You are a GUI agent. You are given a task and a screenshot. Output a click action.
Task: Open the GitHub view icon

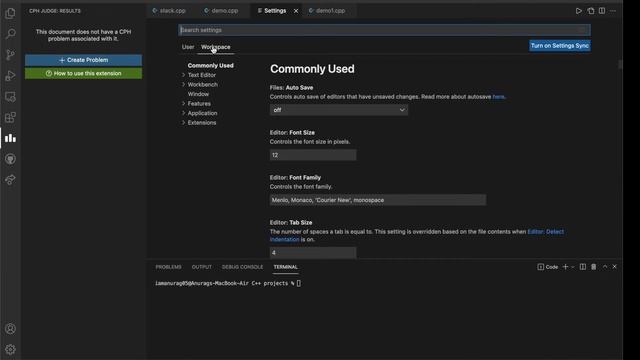pos(11,159)
